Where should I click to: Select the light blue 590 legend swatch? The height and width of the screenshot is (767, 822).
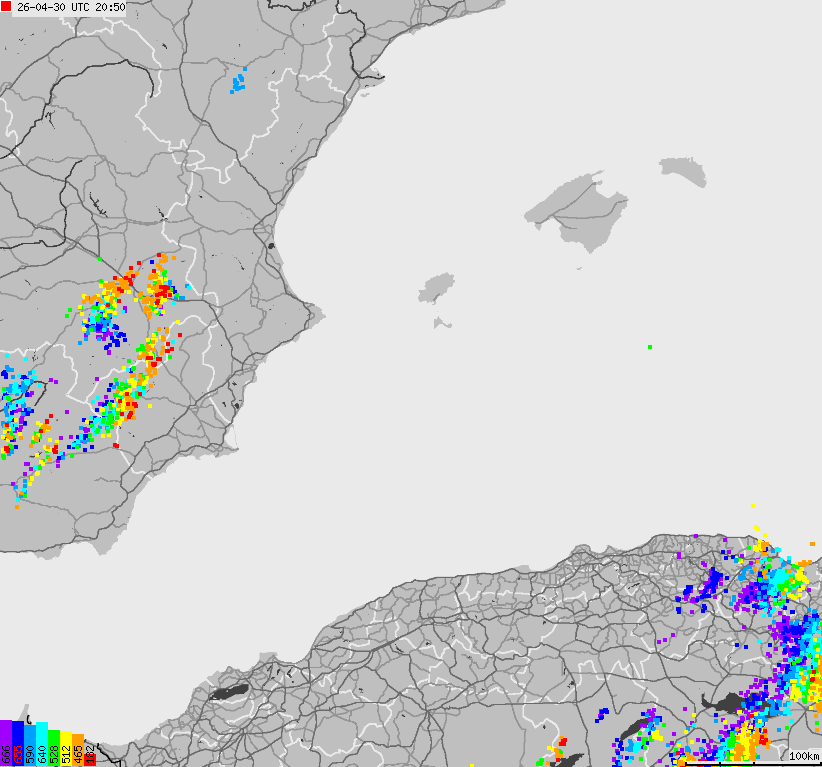coord(30,750)
